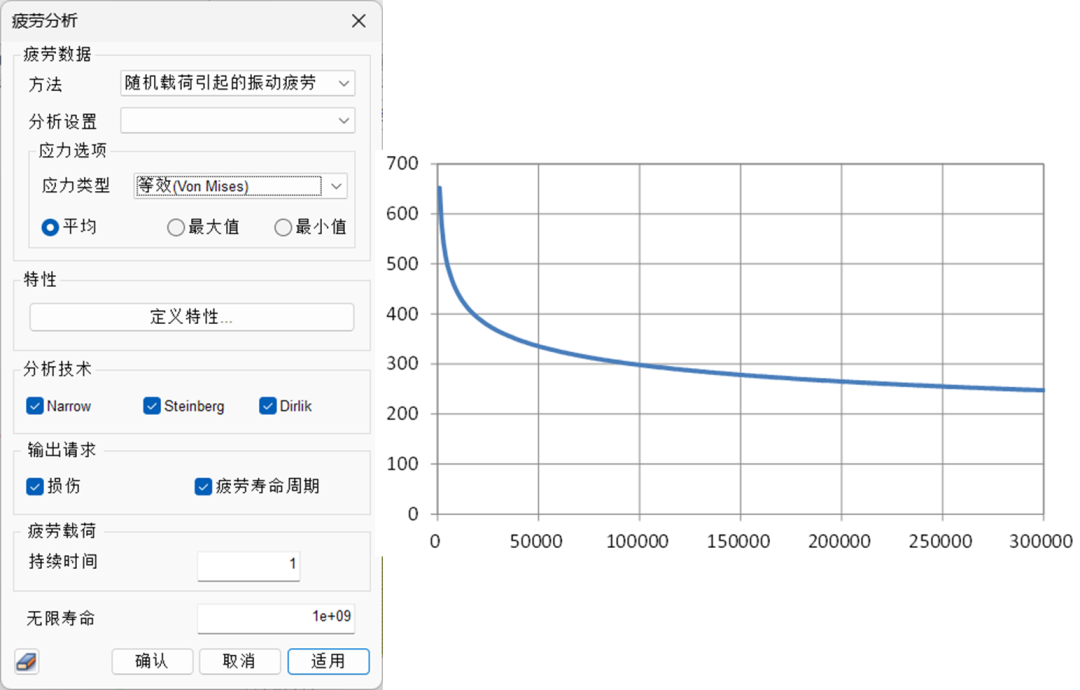The height and width of the screenshot is (690, 1080).
Task: Close the 疲劳分析 dialog
Action: (359, 21)
